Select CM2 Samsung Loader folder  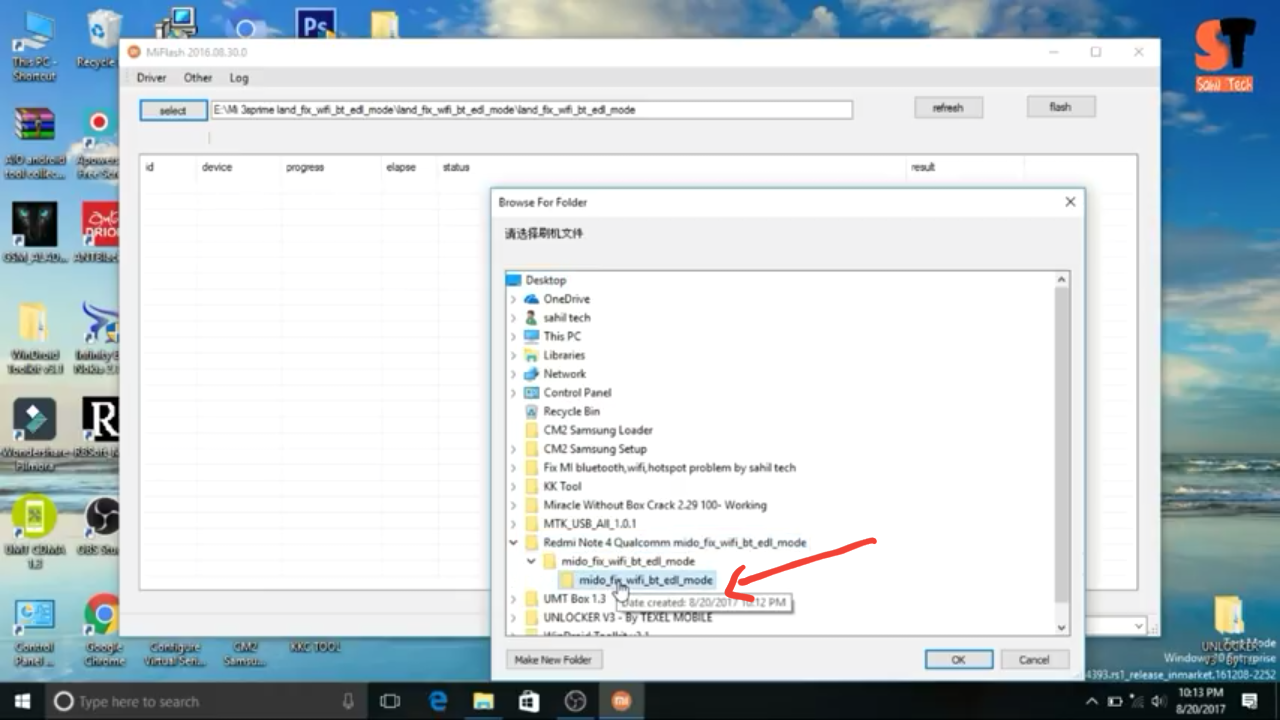coord(597,430)
